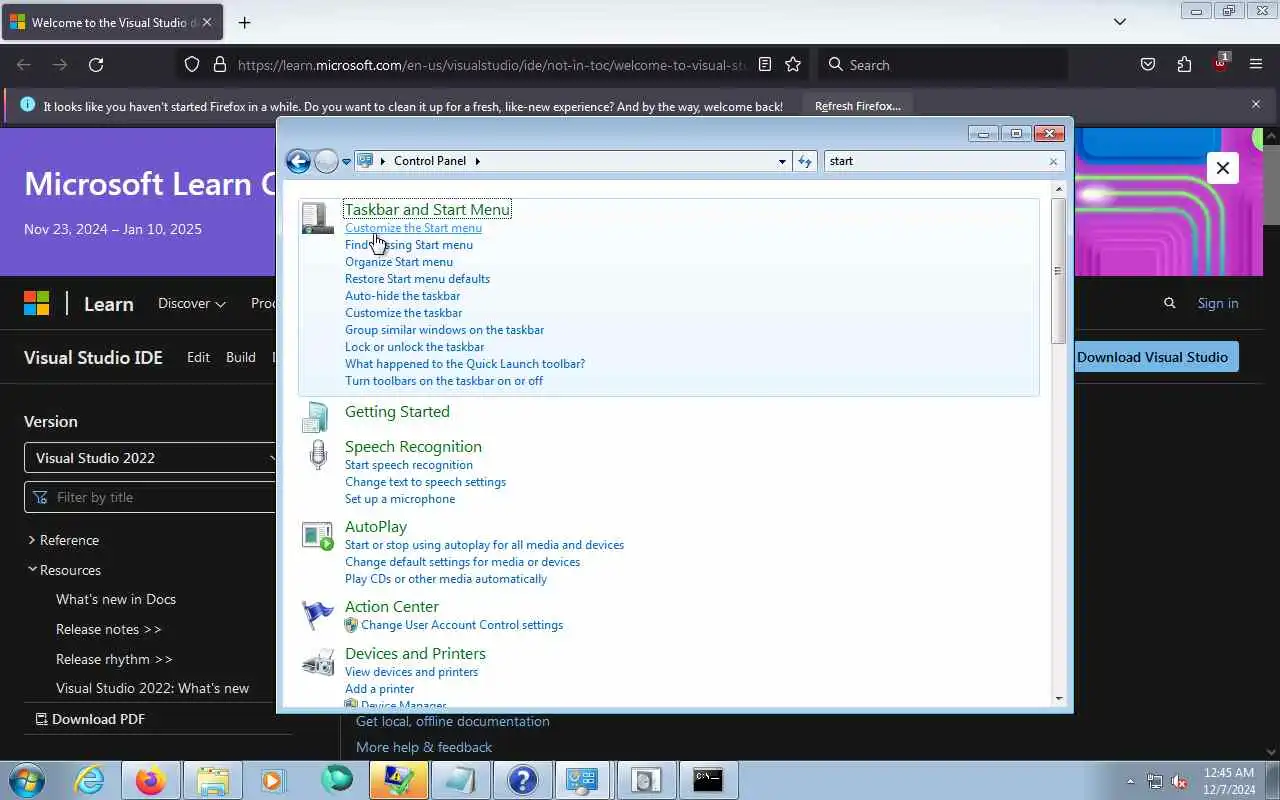The image size is (1280, 800).
Task: Click the Getting Started icon
Action: pyautogui.click(x=317, y=417)
